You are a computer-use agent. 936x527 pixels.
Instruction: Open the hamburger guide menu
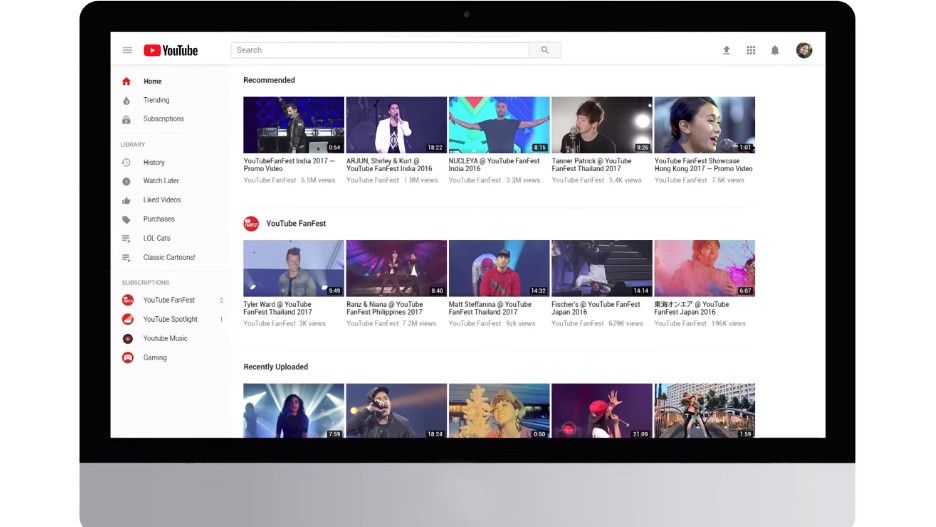point(127,50)
